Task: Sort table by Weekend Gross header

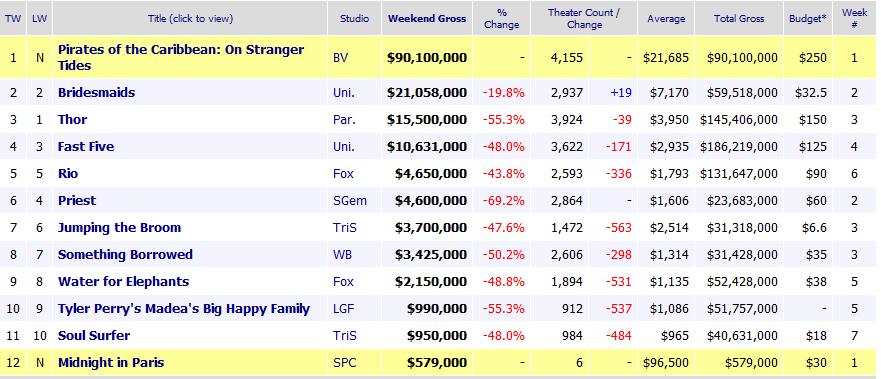Action: 427,19
